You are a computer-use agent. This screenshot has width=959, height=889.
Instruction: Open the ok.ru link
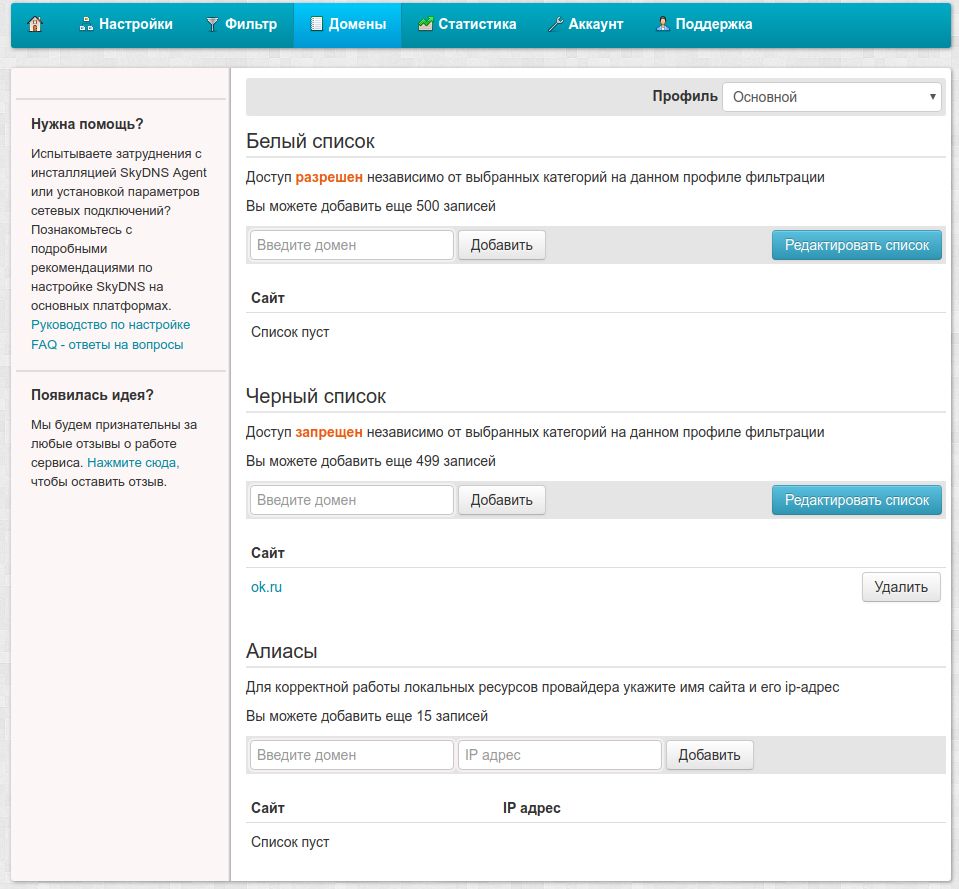pos(266,587)
